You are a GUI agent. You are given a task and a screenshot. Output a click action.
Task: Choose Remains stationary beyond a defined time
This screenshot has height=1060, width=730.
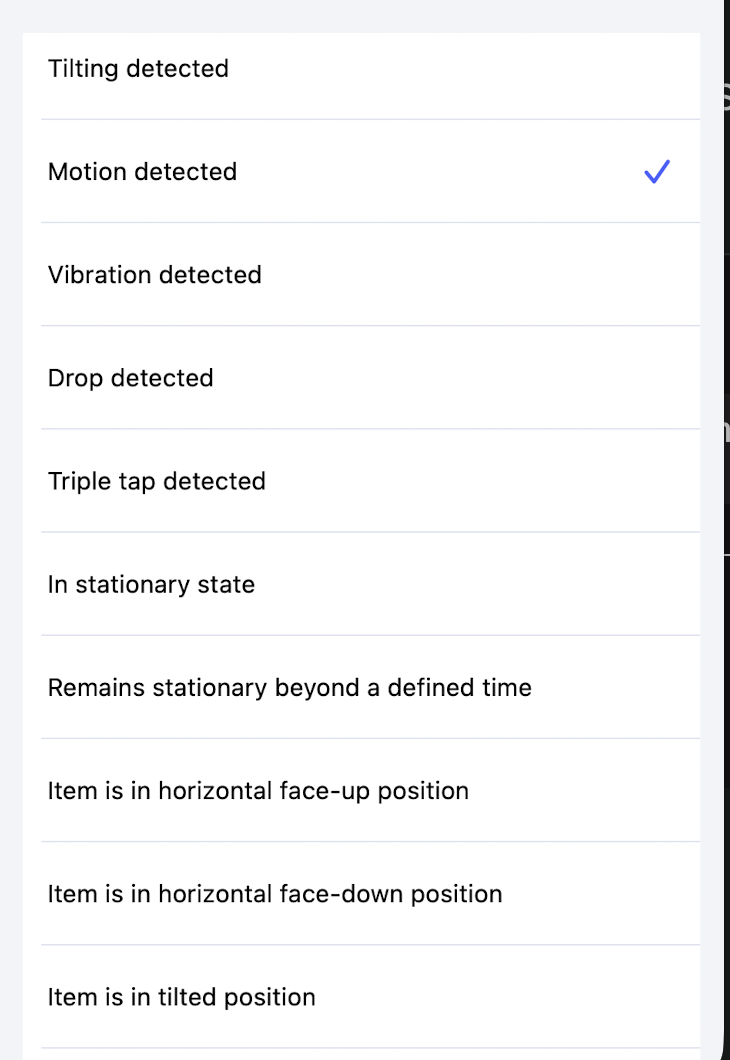tap(290, 688)
